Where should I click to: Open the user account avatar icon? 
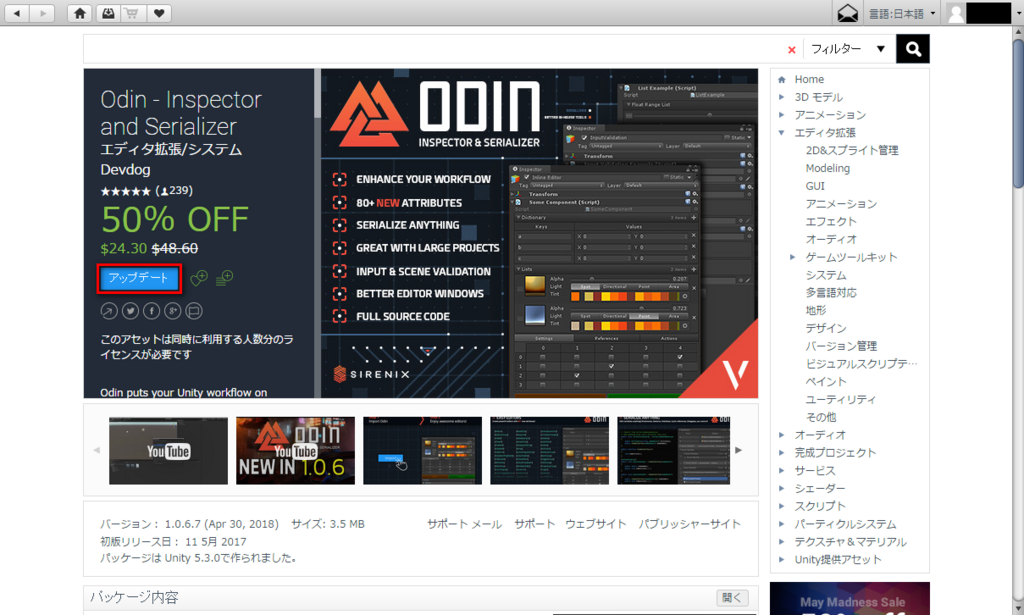click(x=955, y=13)
